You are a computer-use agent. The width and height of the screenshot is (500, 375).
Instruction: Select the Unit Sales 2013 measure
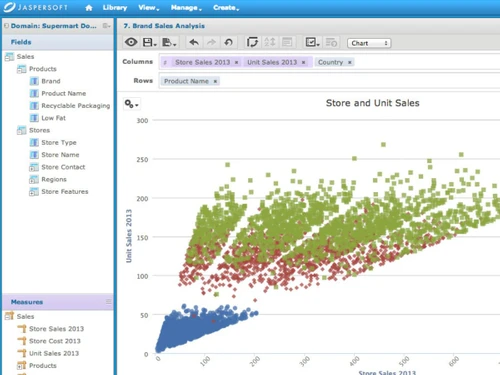click(54, 353)
